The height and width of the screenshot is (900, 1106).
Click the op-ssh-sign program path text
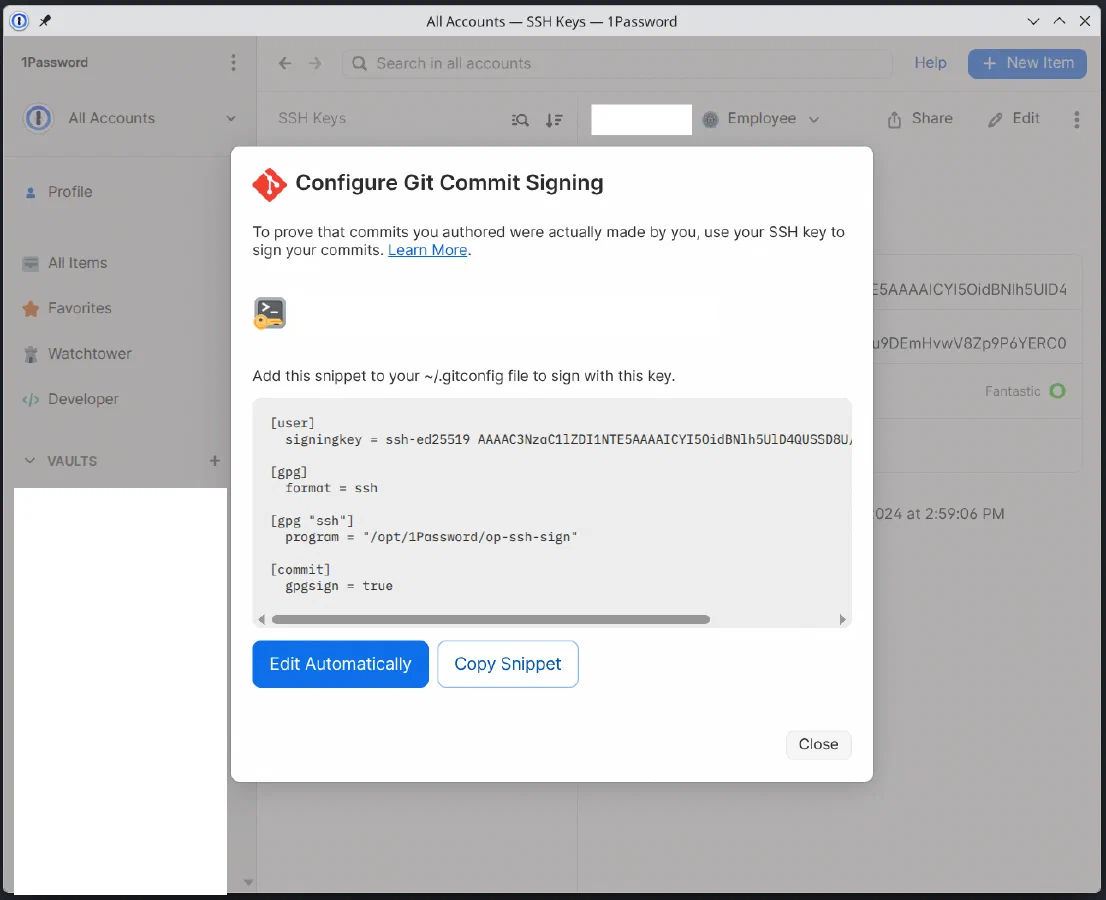tap(470, 537)
